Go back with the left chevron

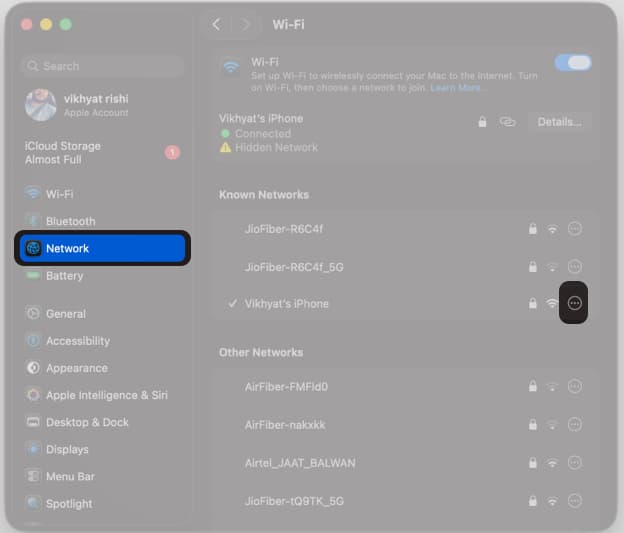coord(216,25)
